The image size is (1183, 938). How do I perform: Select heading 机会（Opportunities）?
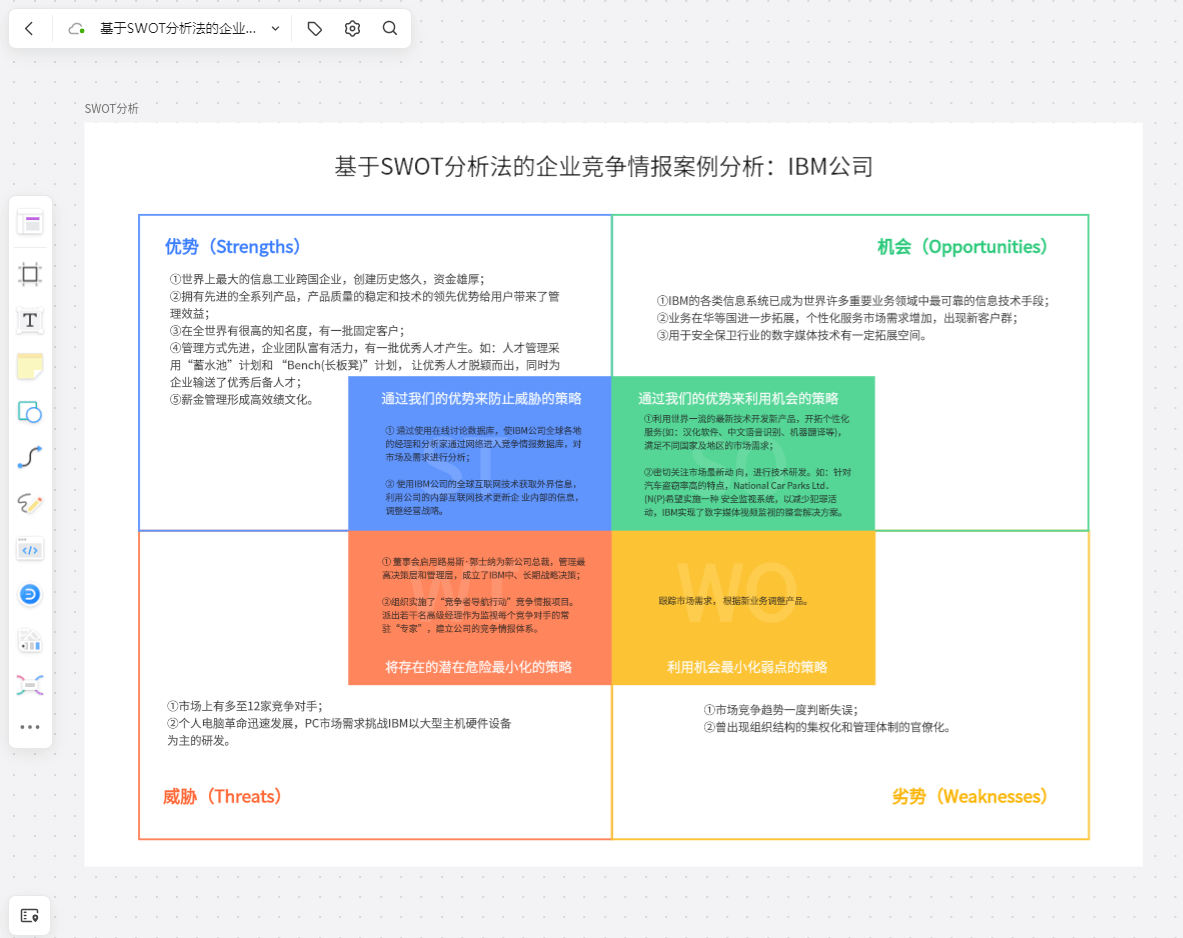(x=962, y=247)
